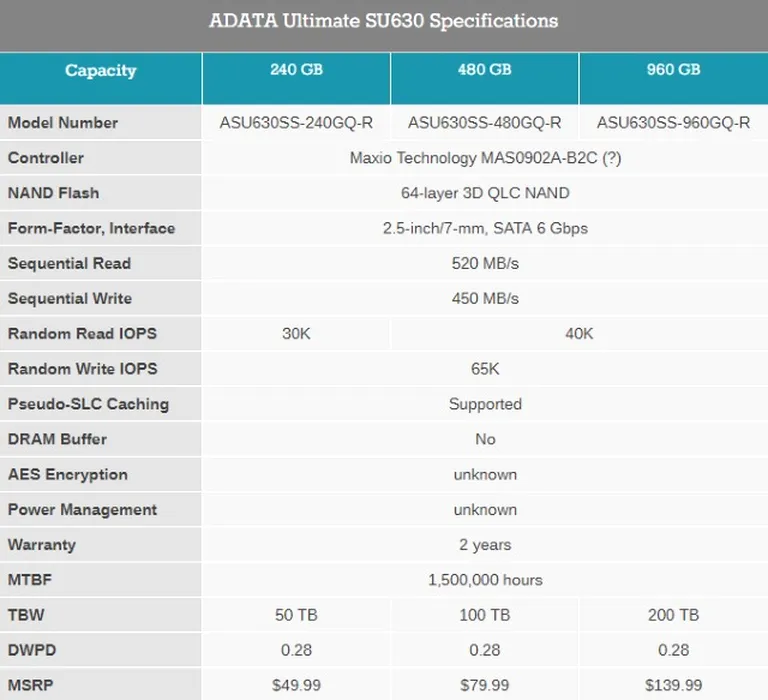Click 'unknown' in AES Encryption row

tap(485, 475)
